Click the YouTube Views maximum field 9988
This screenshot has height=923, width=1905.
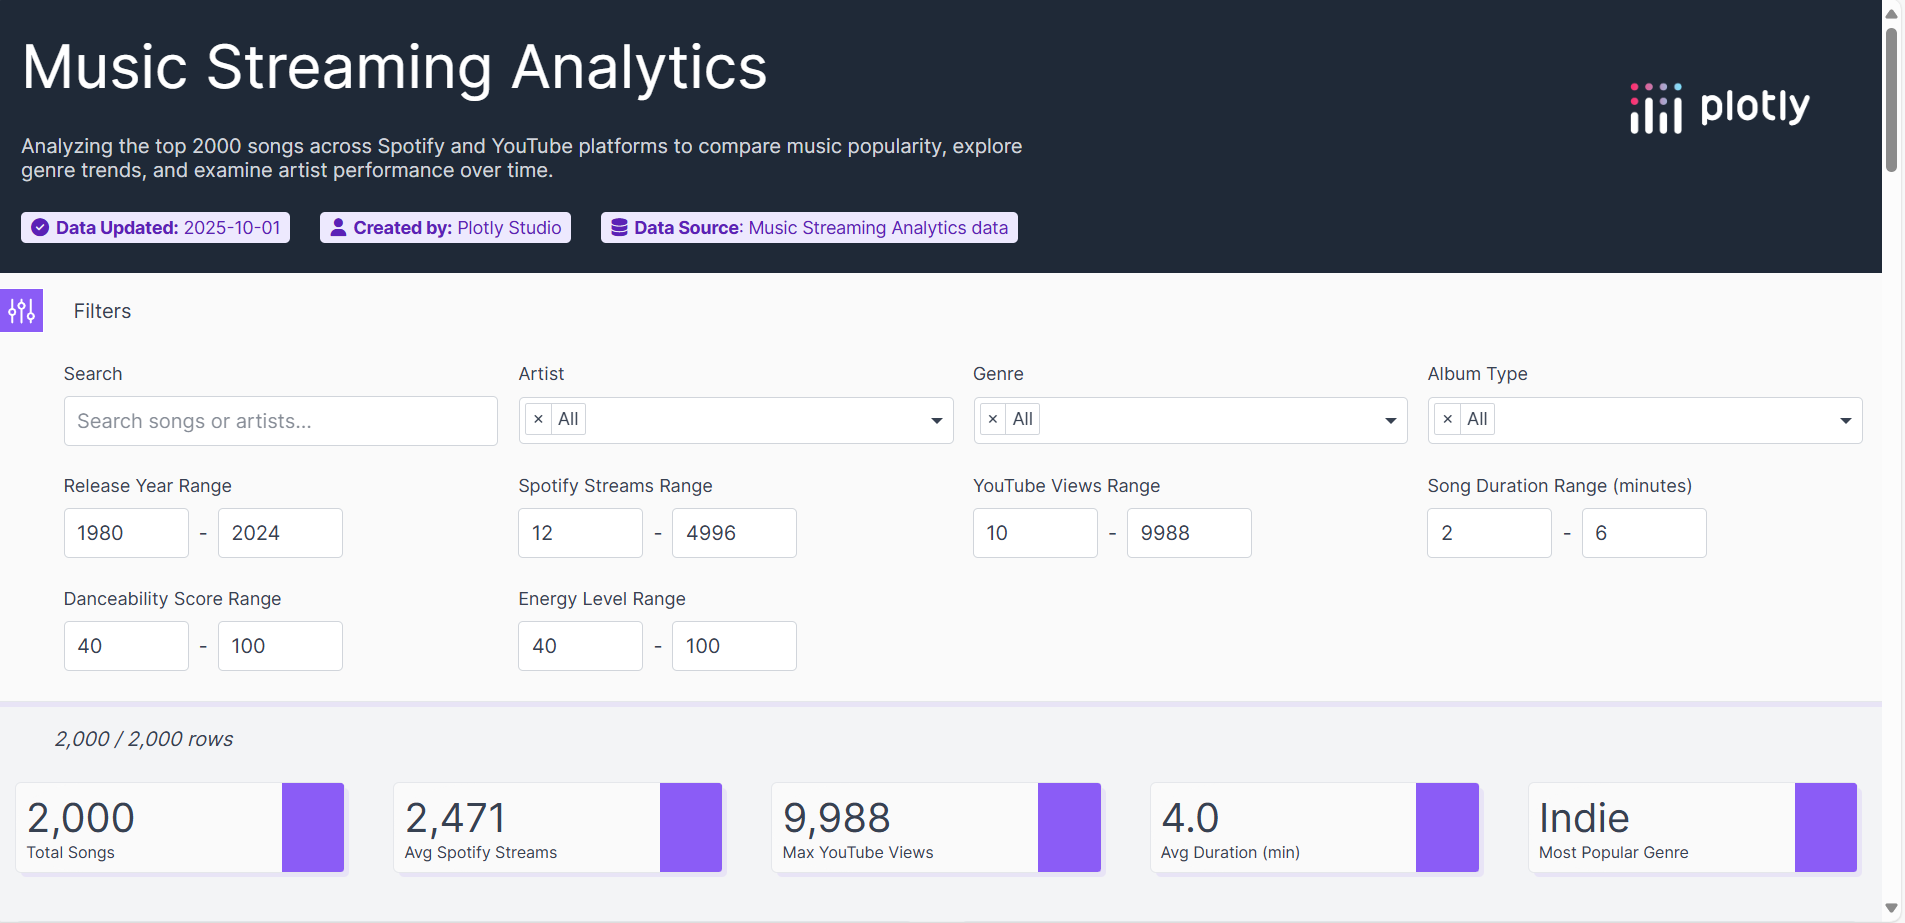point(1189,533)
